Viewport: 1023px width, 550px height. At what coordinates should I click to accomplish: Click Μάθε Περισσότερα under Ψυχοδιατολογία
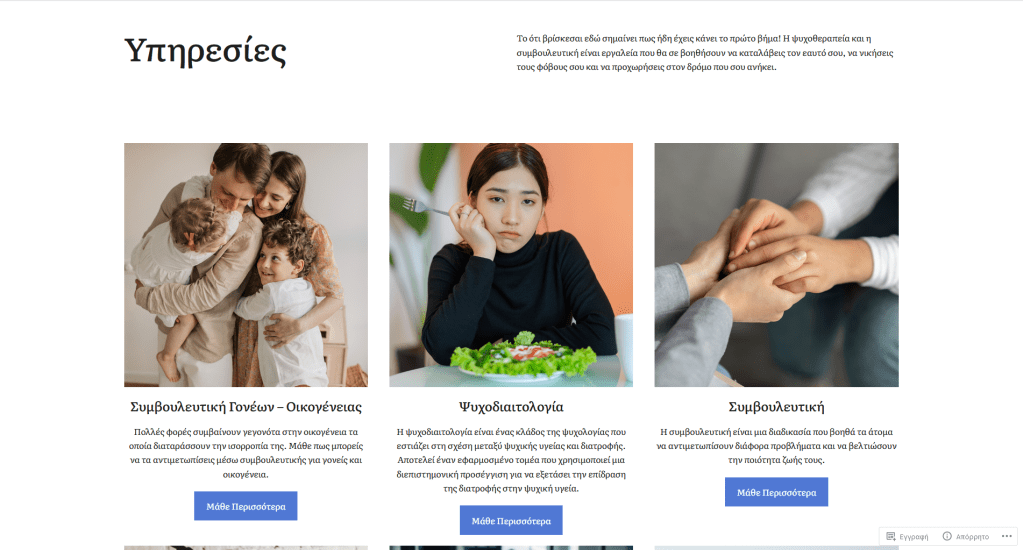pos(511,521)
